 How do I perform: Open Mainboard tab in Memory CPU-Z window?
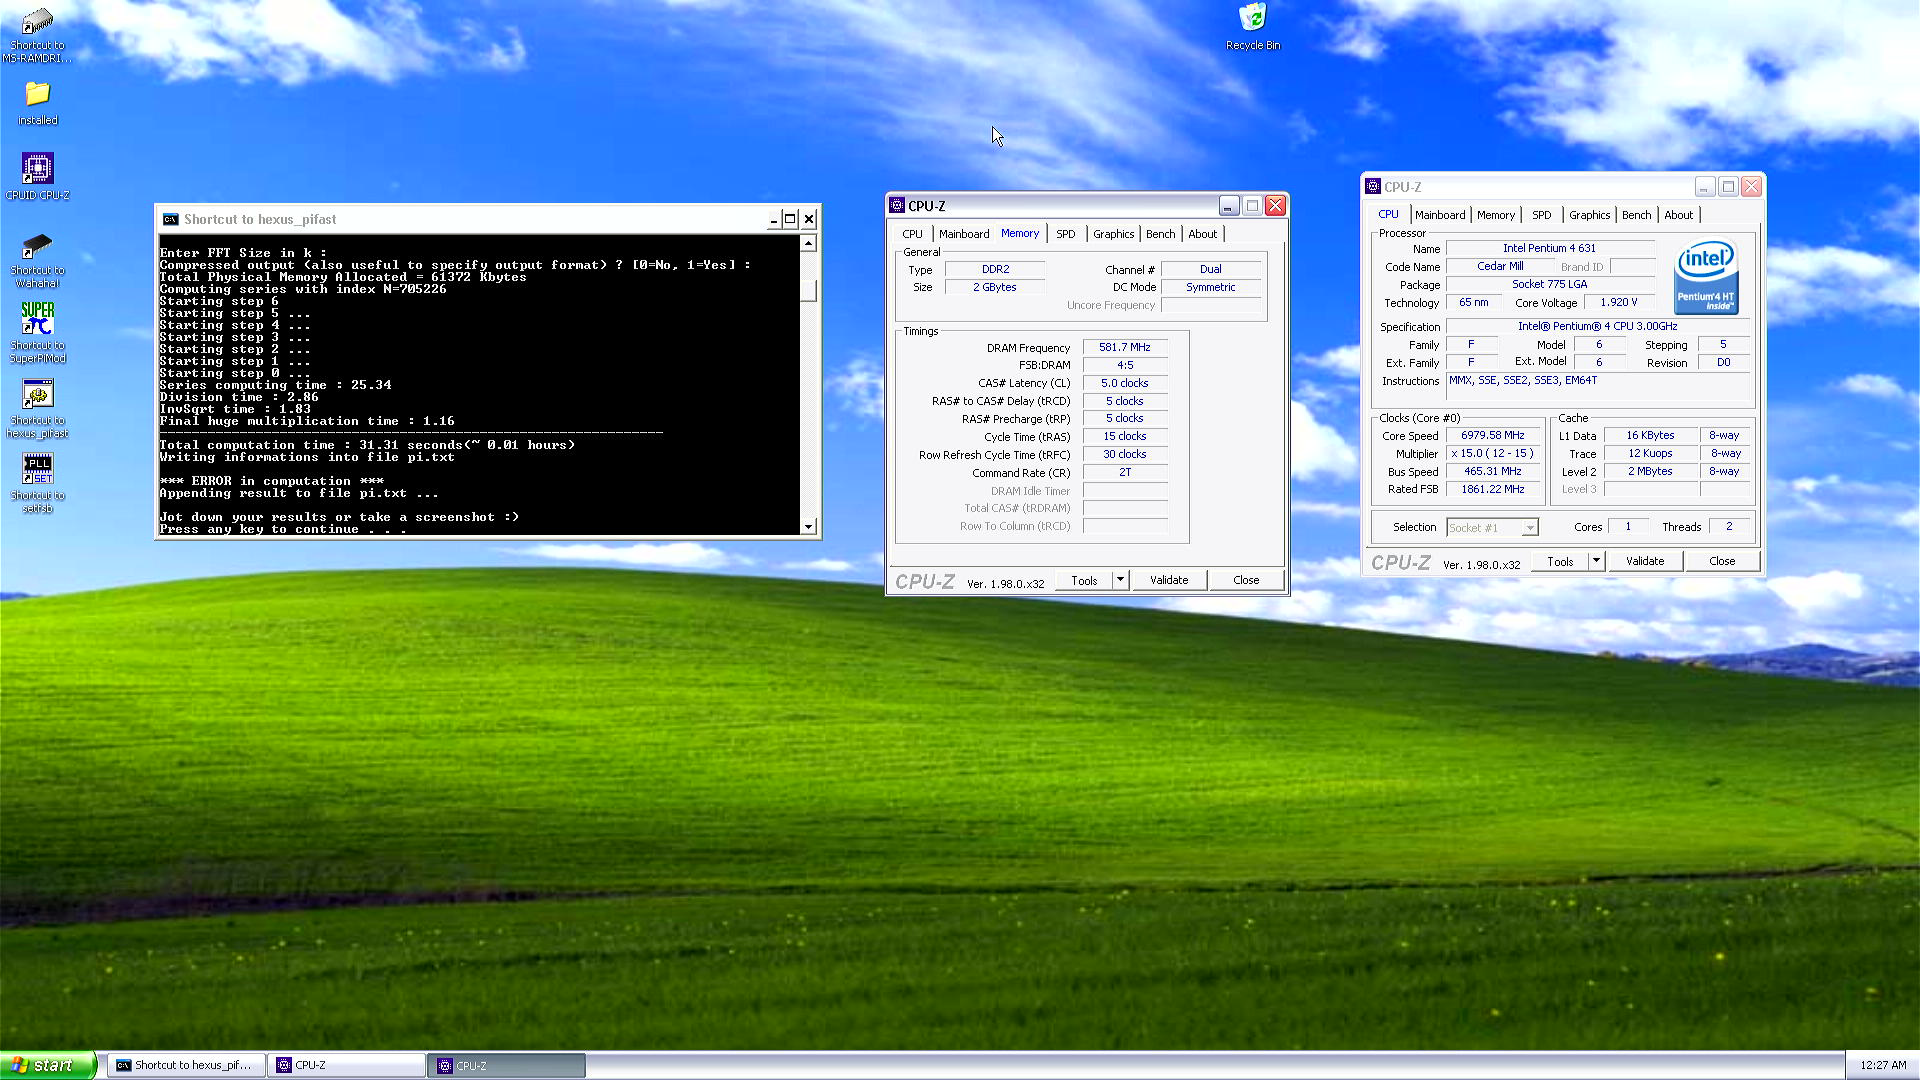[964, 234]
